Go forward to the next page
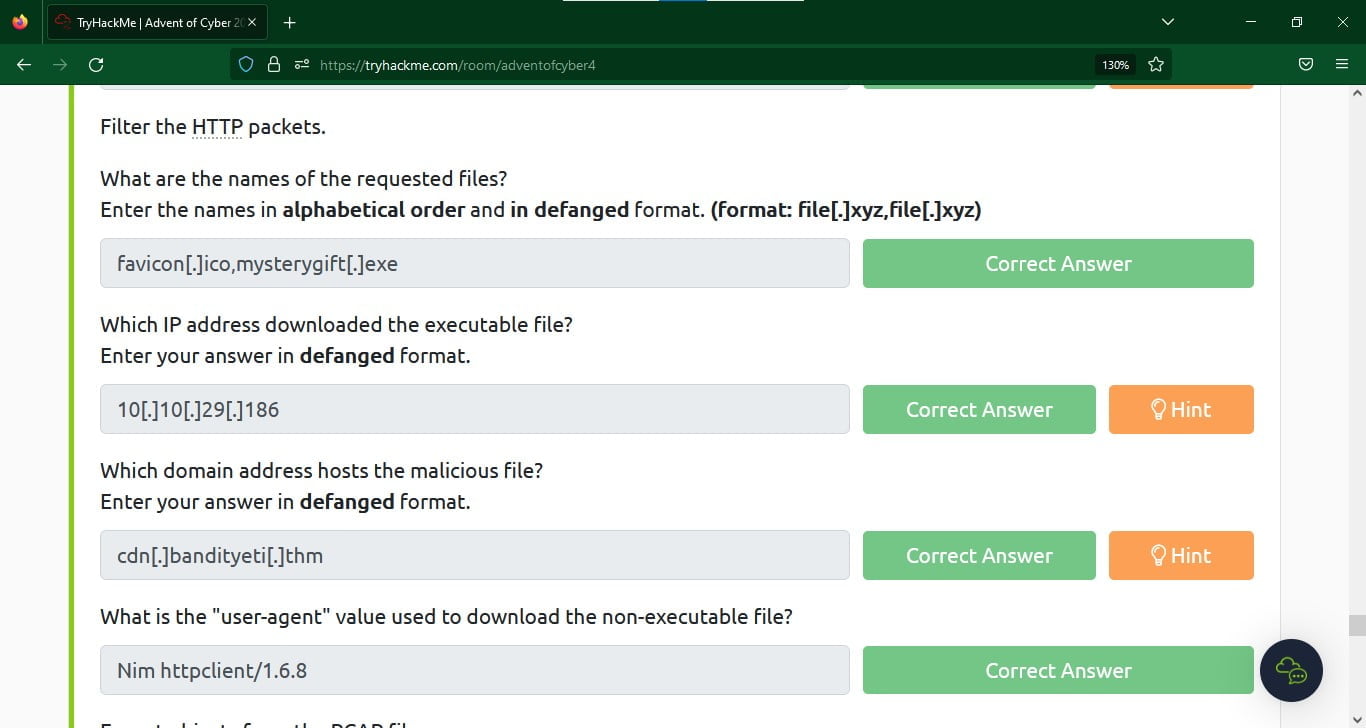The image size is (1366, 728). 60,64
